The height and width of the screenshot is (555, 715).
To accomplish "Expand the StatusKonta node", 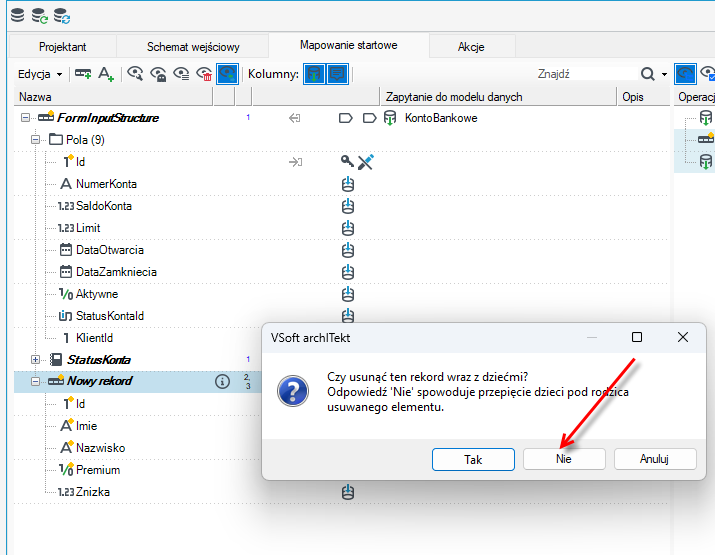I will pyautogui.click(x=36, y=359).
